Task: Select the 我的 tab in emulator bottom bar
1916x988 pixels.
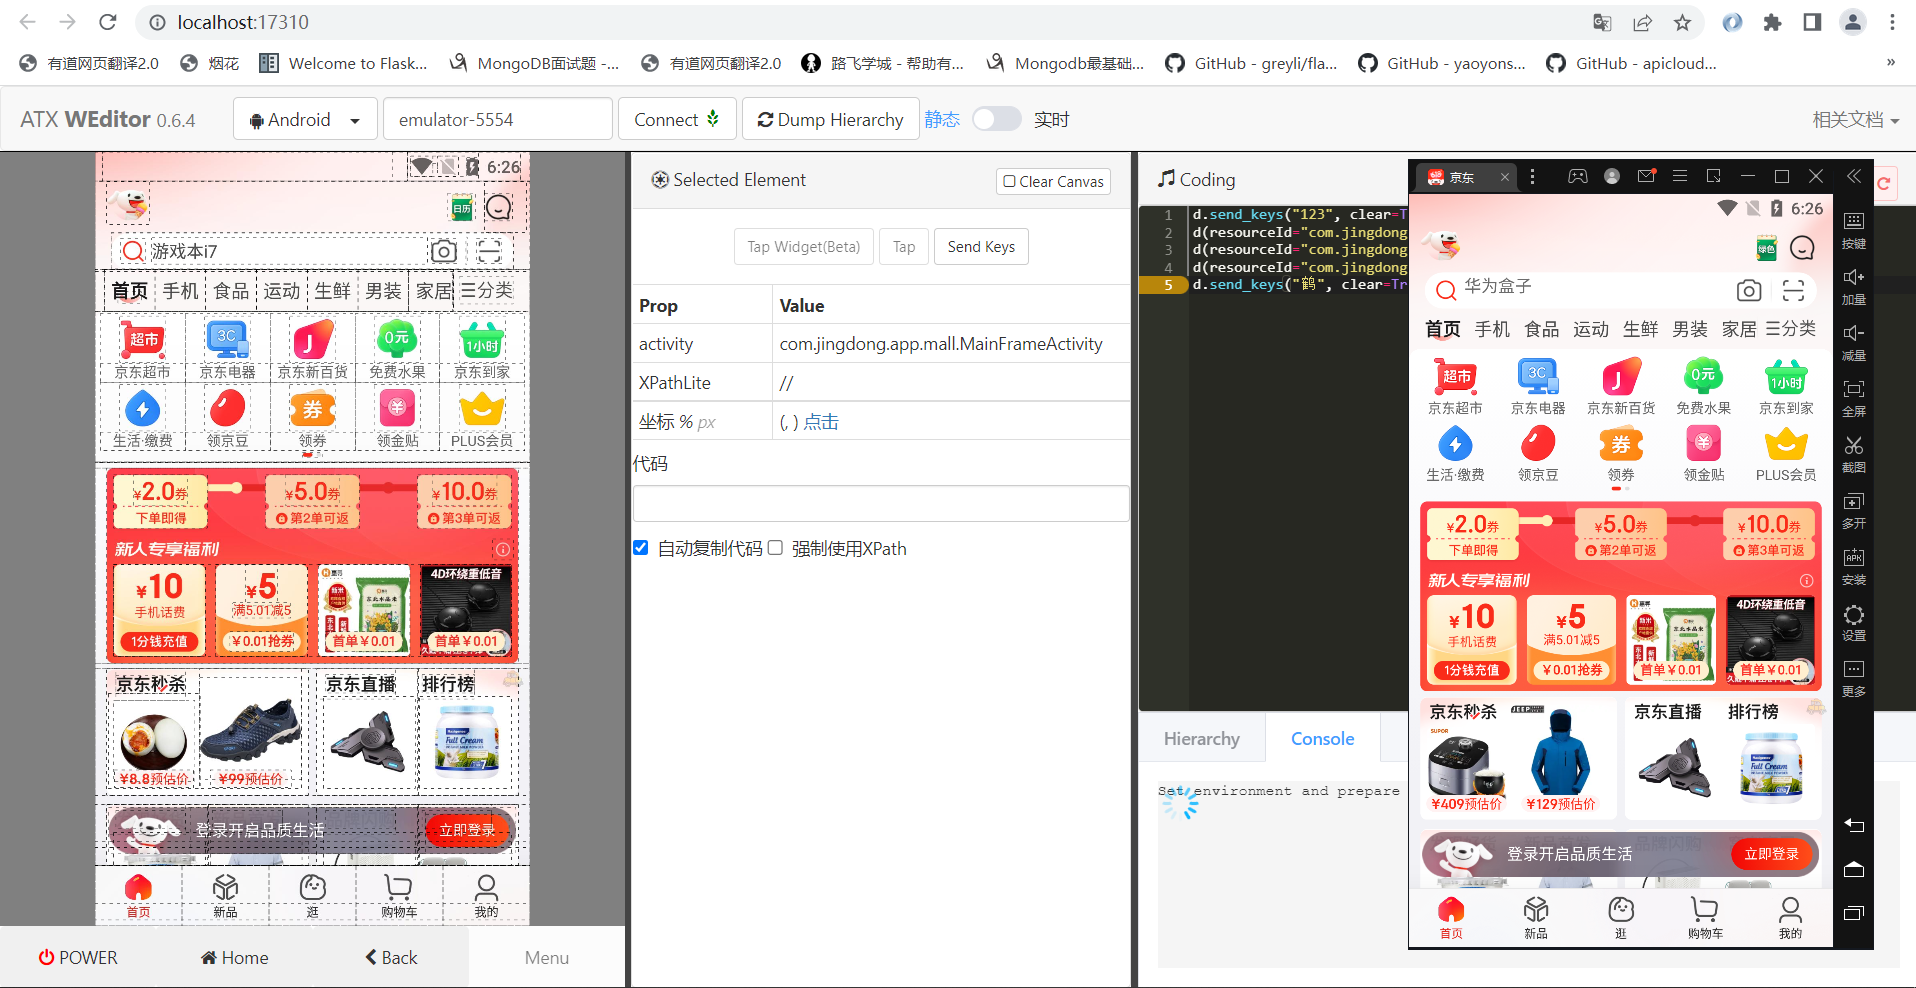Action: 1790,918
